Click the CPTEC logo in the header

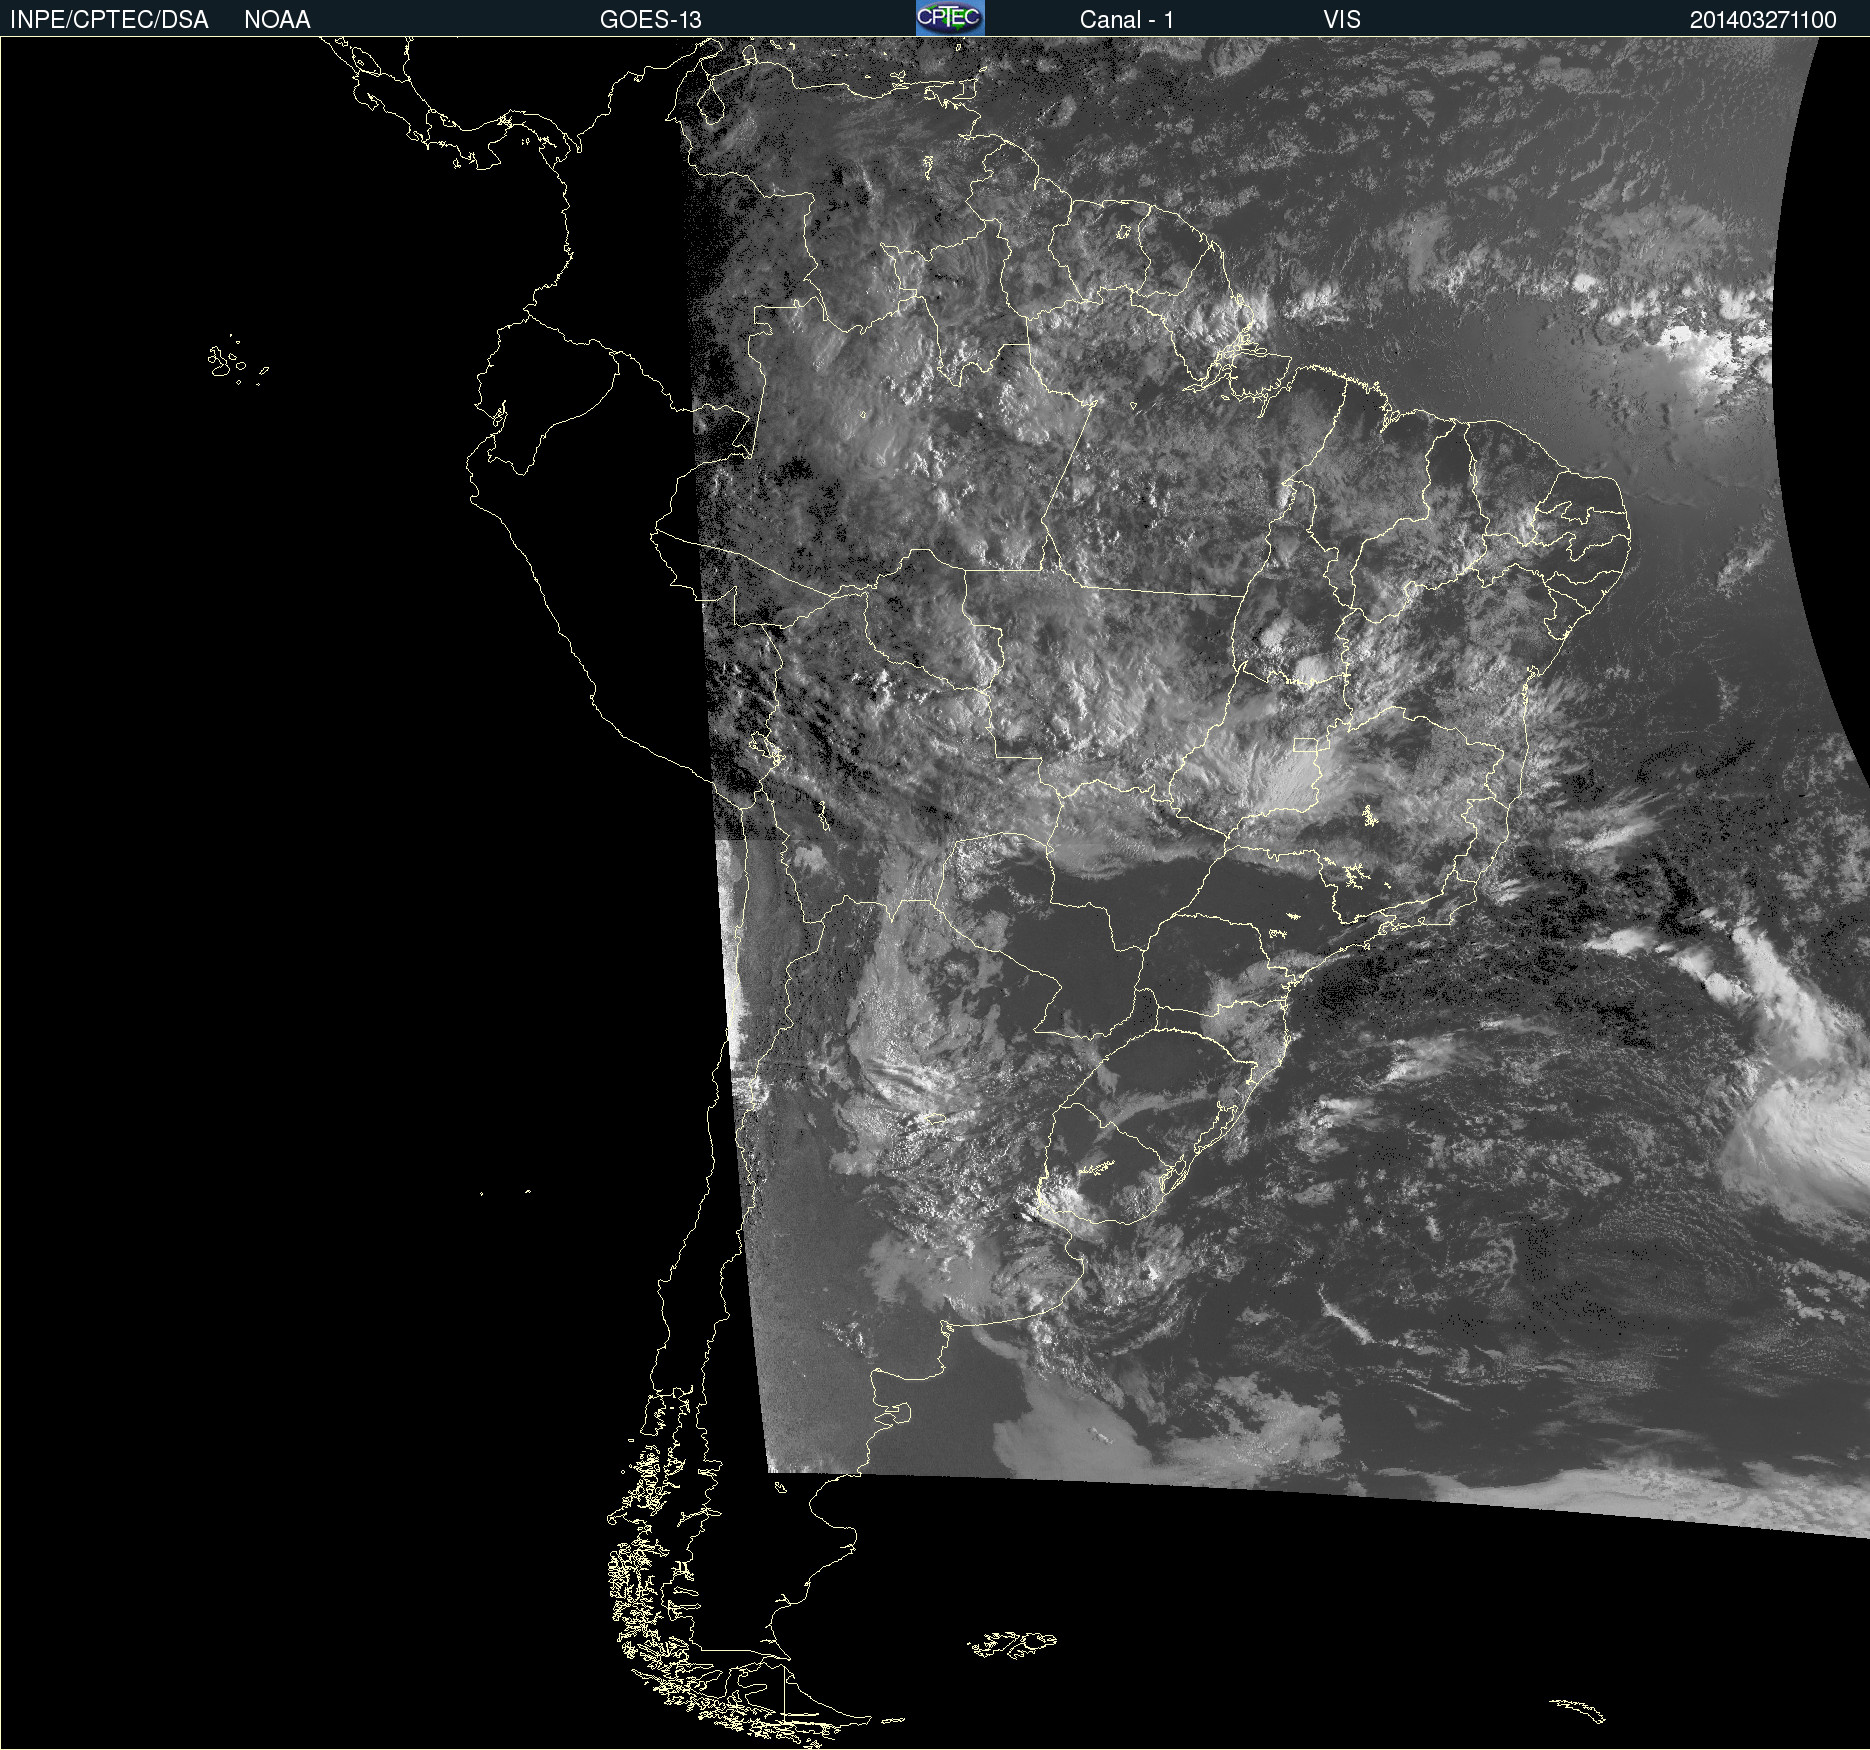tap(950, 18)
